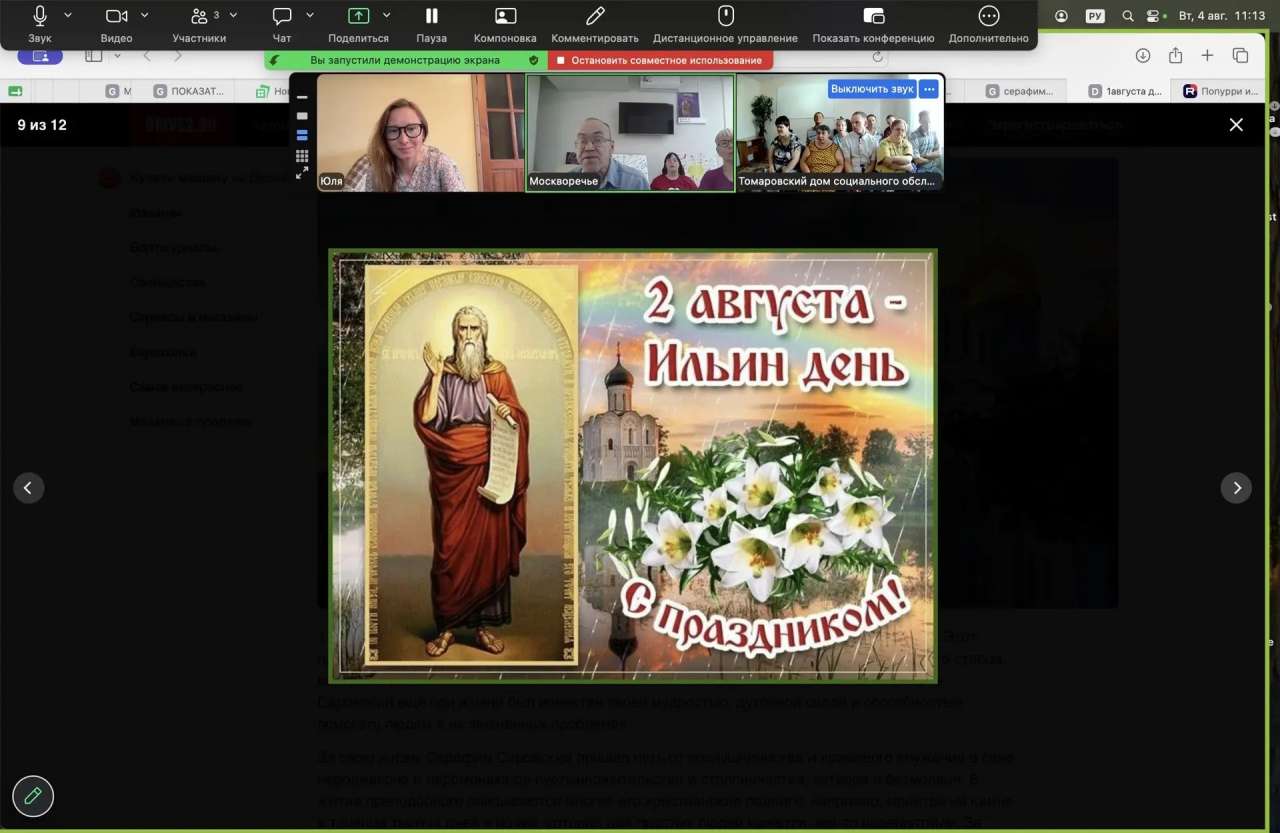This screenshot has height=833, width=1280.
Task: Select the Томаровский дом video thumbnail
Action: pos(839,132)
